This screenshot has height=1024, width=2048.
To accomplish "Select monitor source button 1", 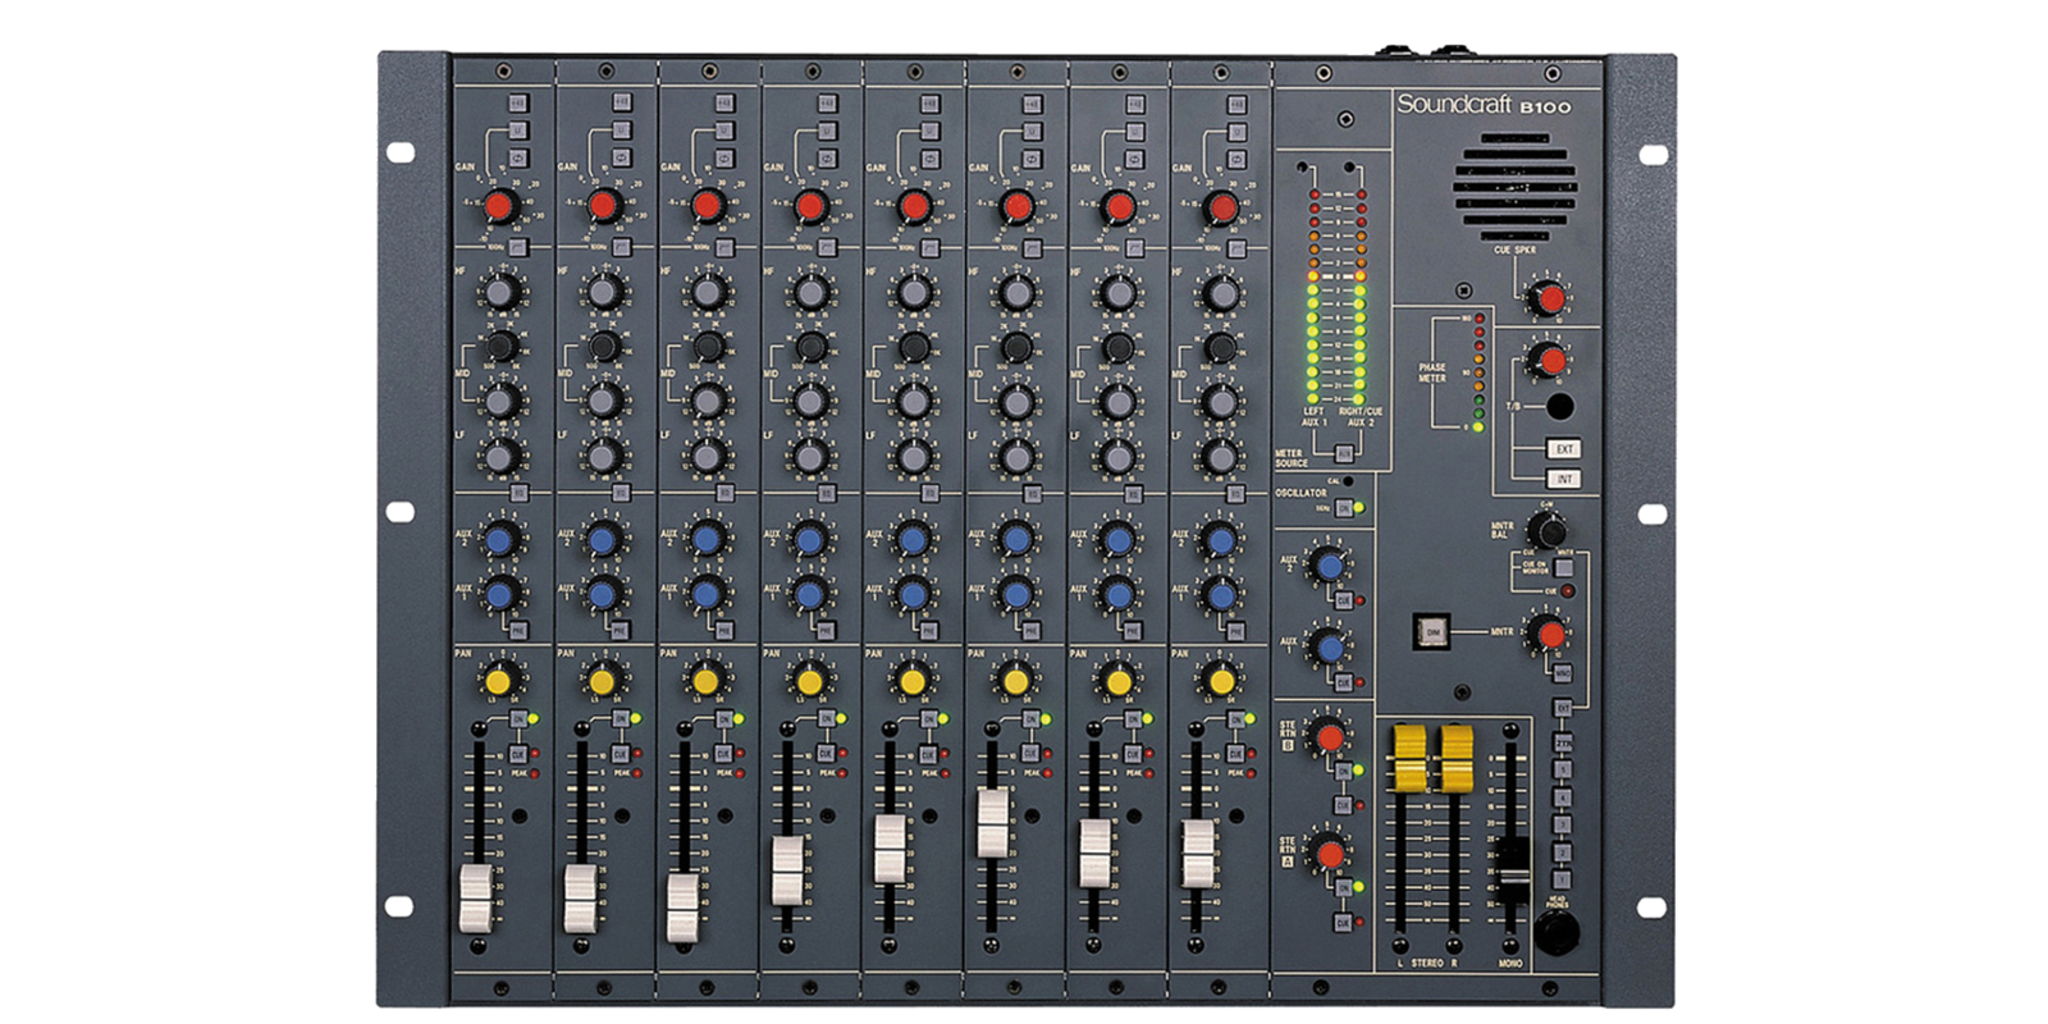I will (x=1562, y=880).
